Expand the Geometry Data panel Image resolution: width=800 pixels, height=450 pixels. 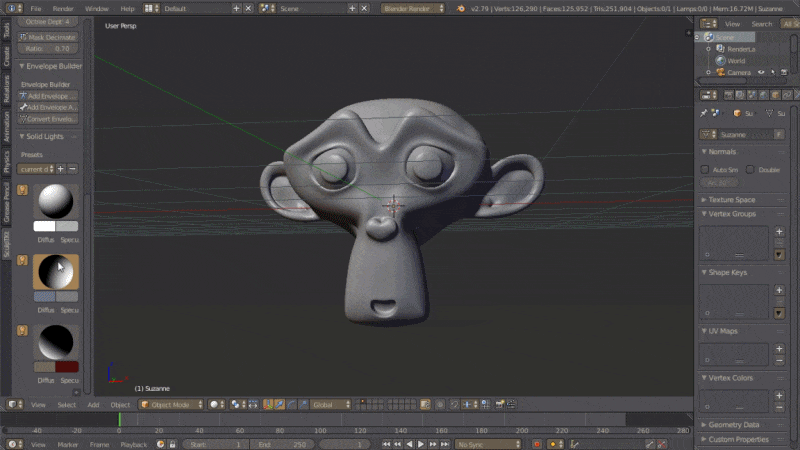pos(704,424)
